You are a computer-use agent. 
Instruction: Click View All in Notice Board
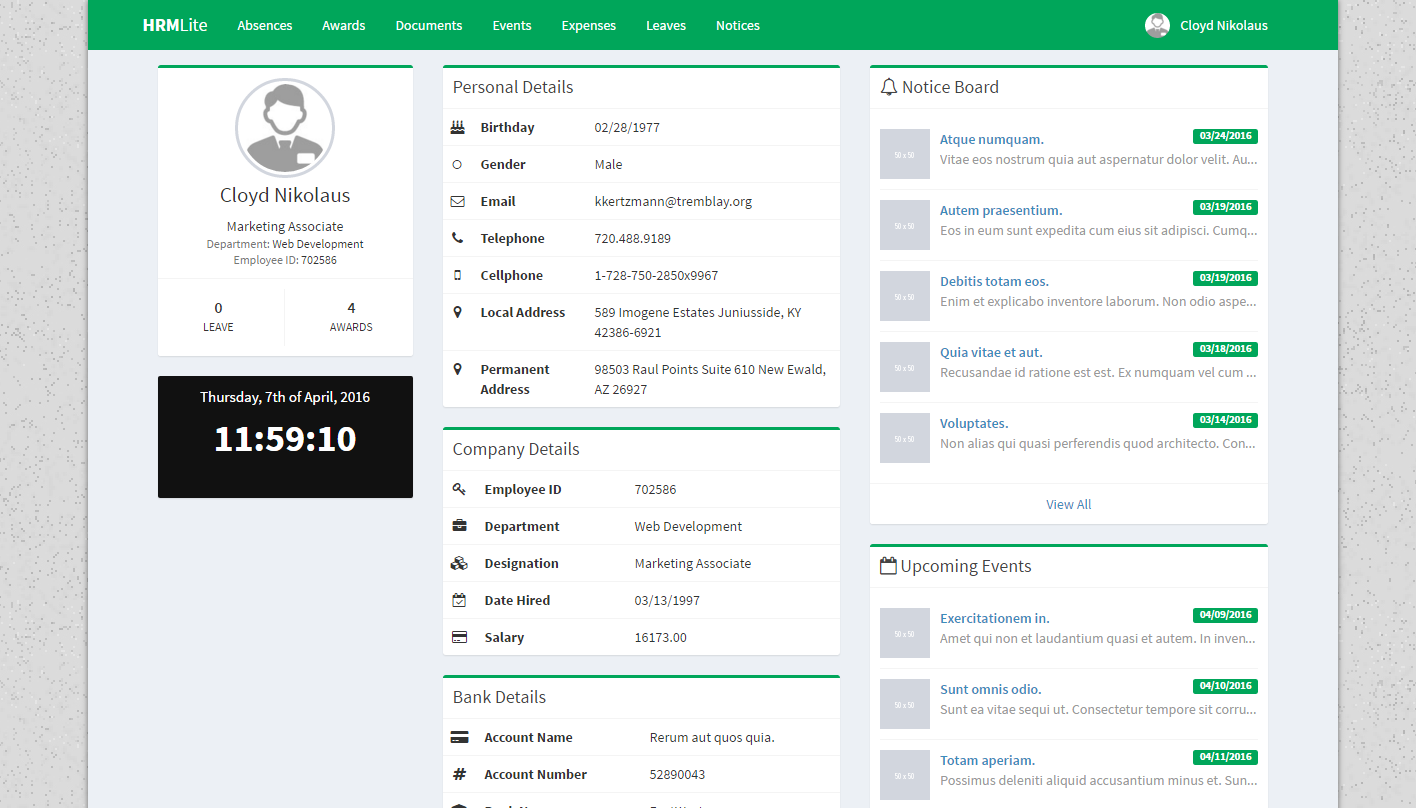(1068, 504)
